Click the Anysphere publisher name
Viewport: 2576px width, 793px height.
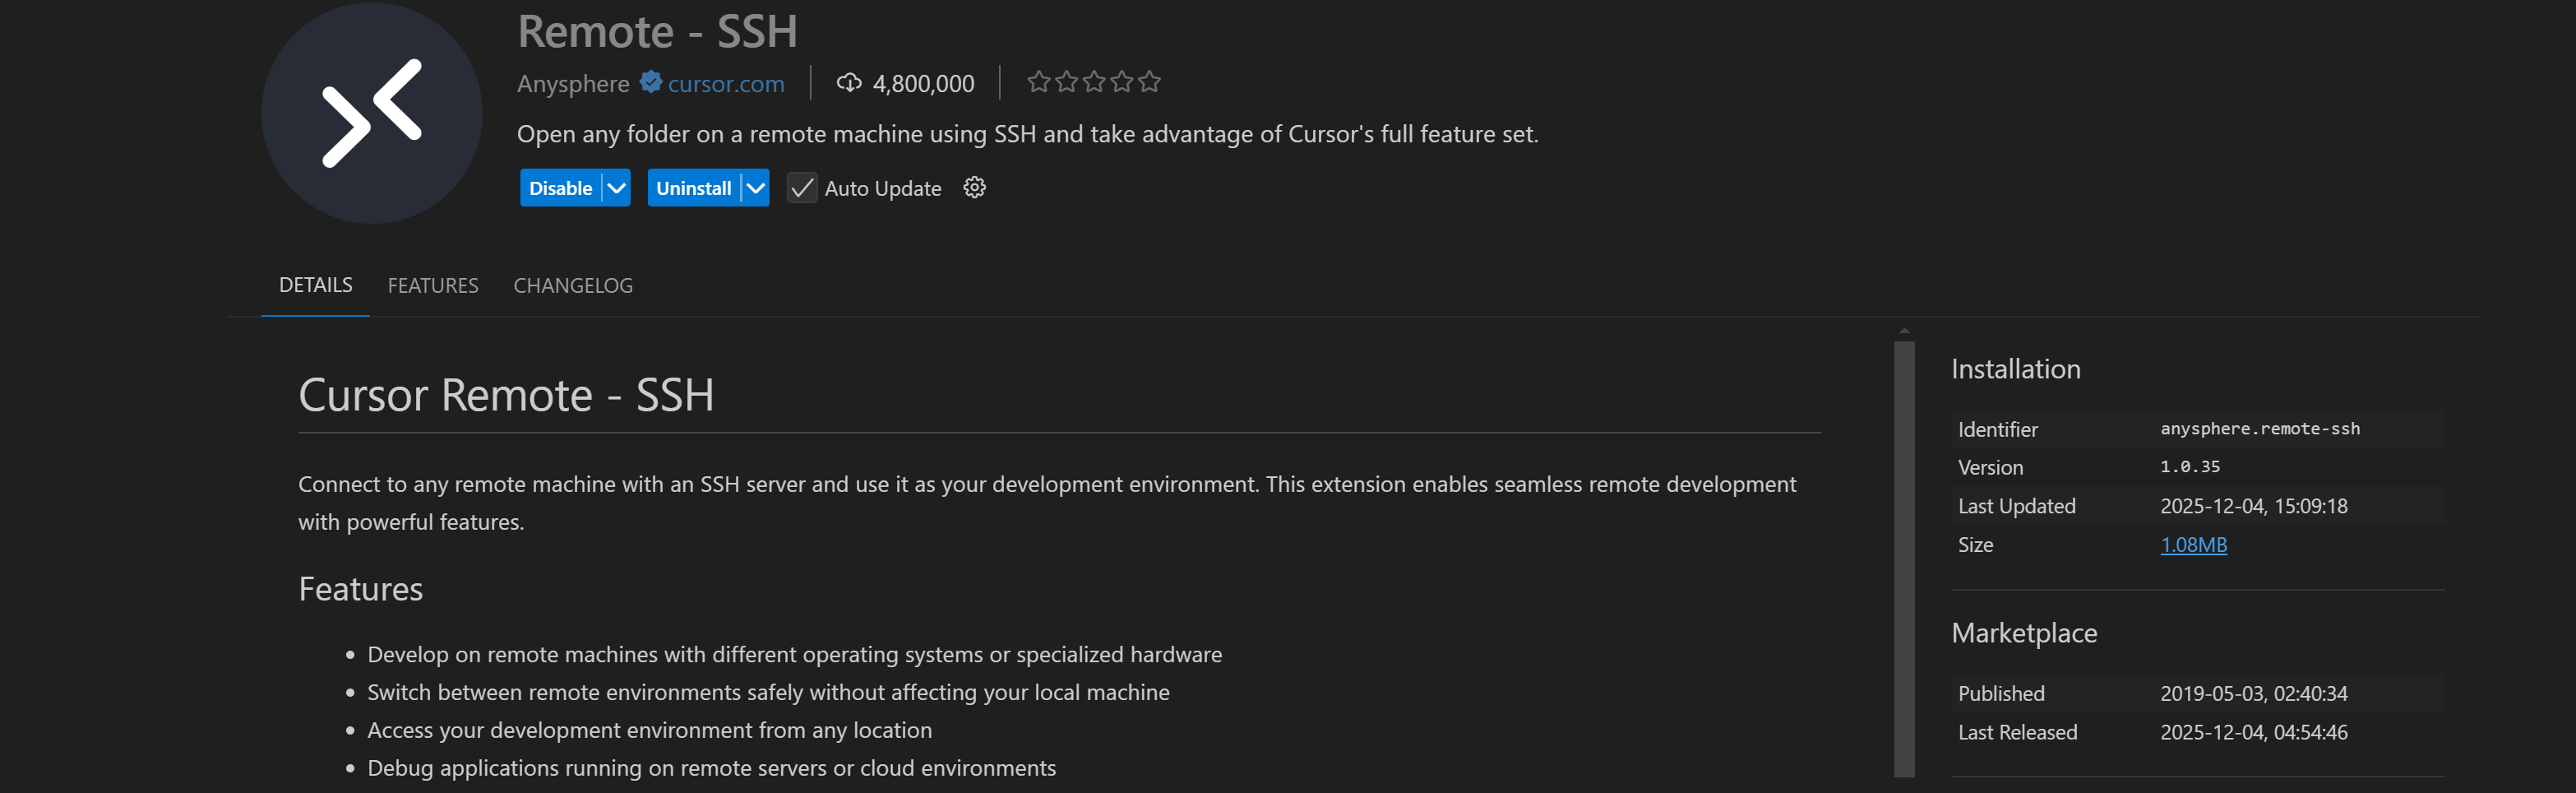point(573,84)
